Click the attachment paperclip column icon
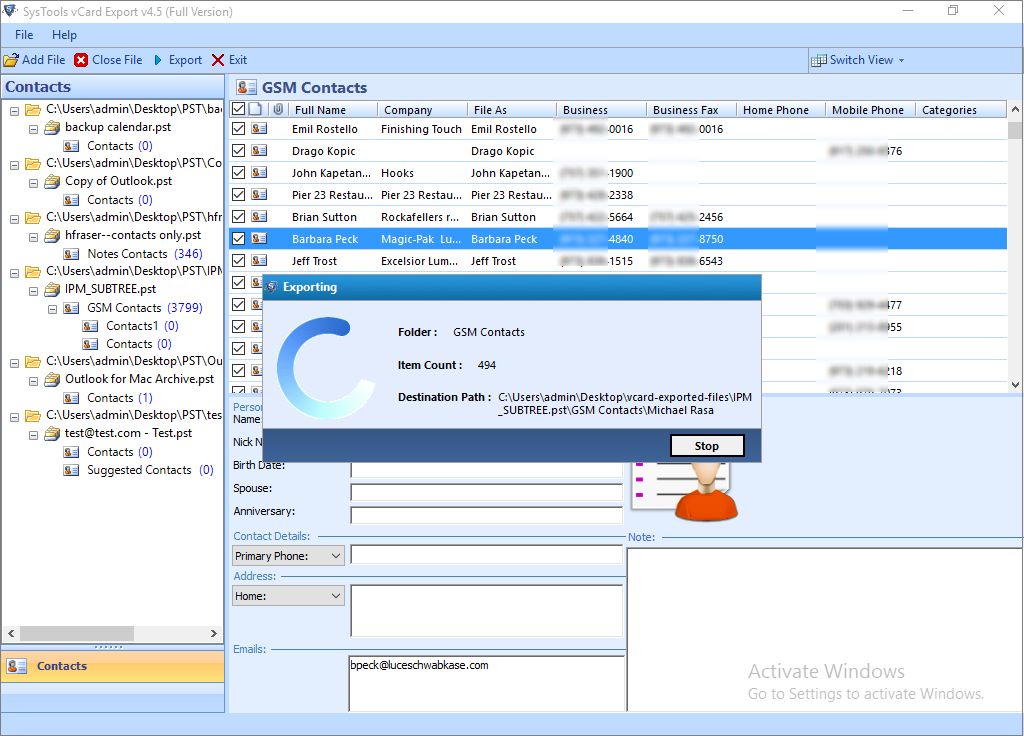 point(278,109)
